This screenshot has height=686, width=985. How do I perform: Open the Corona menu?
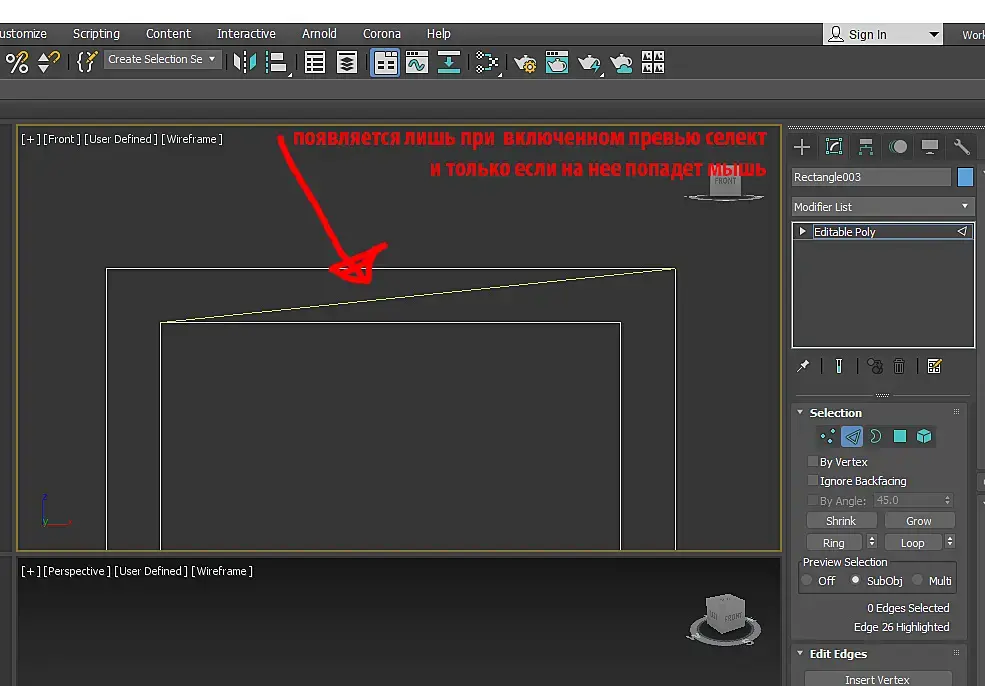(382, 34)
